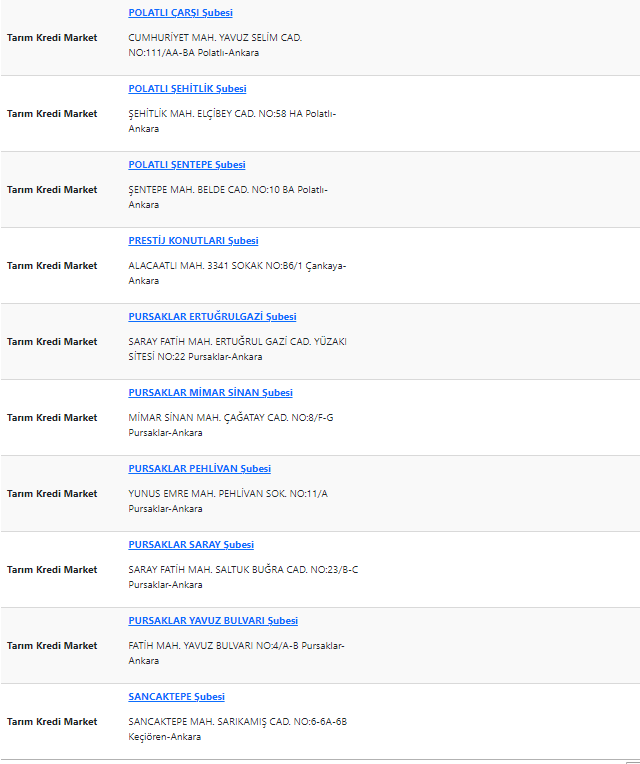Select address 'MİMAR SİNAN MAH. ÇAĞATAY CAD.'
The width and height of the screenshot is (640, 764).
click(208, 418)
